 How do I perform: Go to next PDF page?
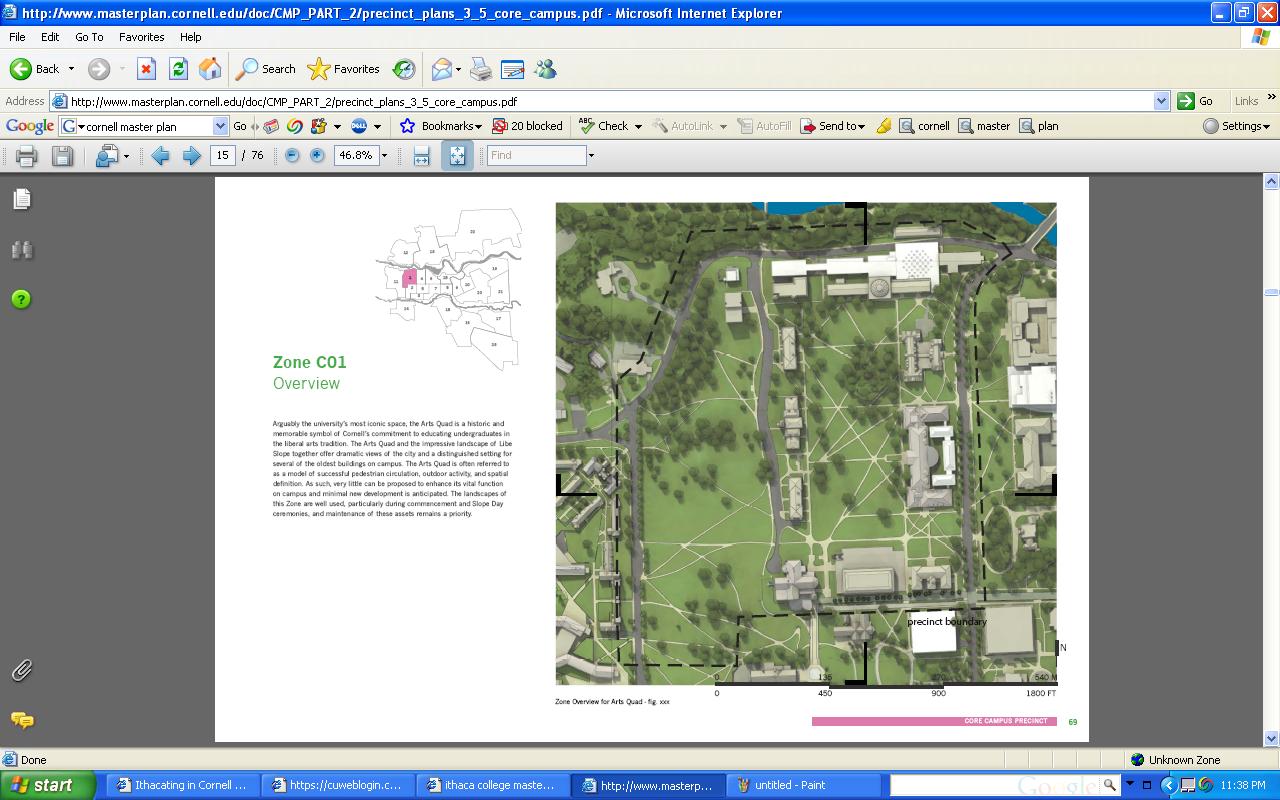coord(192,155)
